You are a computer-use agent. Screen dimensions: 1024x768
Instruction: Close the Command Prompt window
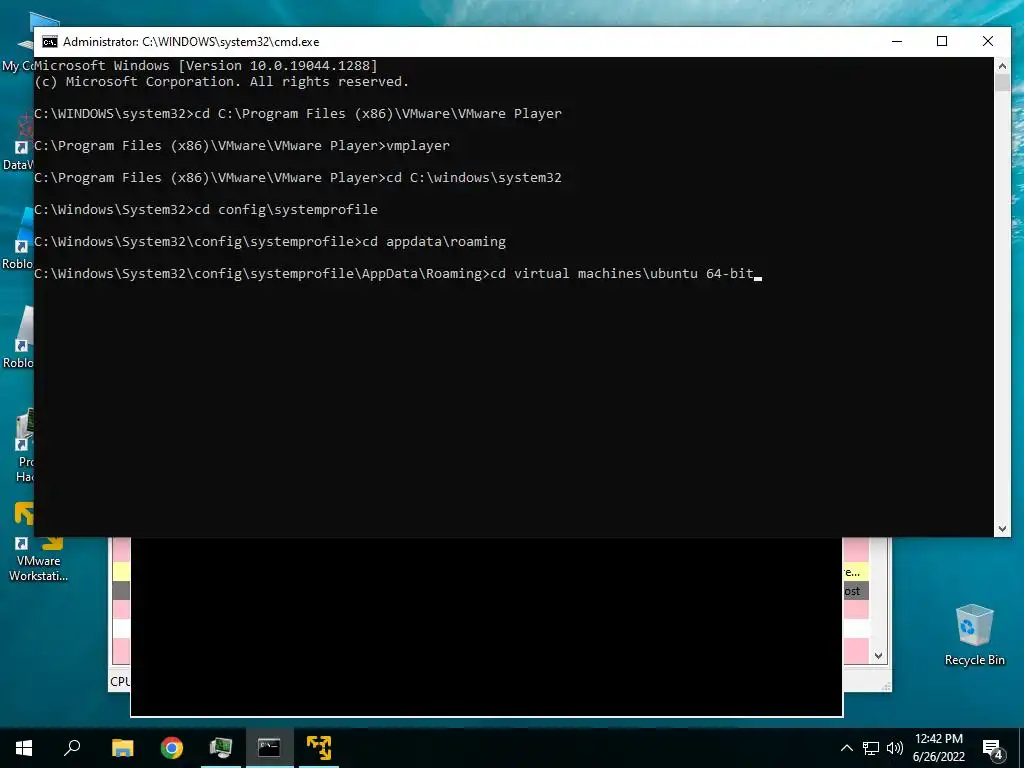pos(987,41)
